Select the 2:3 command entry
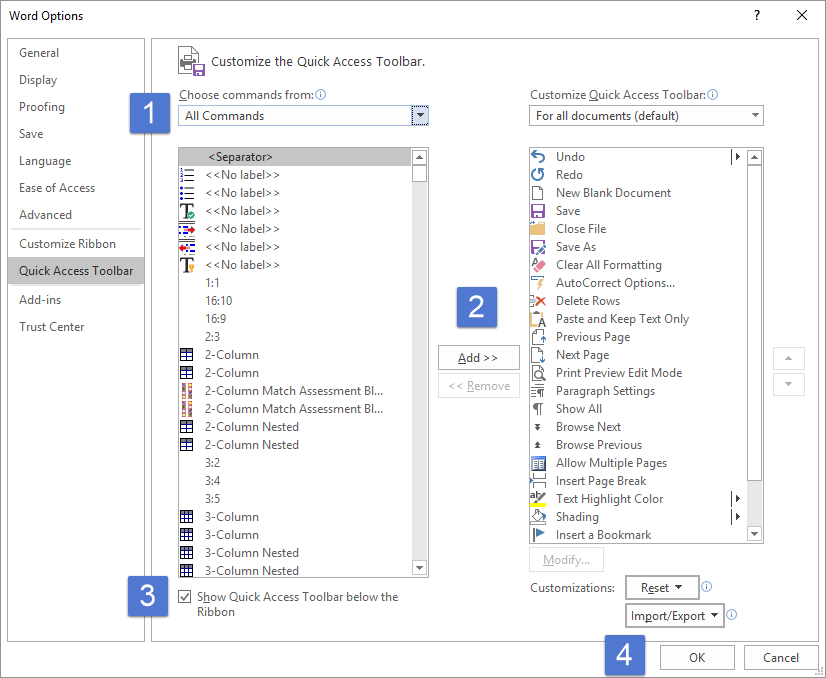The width and height of the screenshot is (826, 678). click(295, 337)
